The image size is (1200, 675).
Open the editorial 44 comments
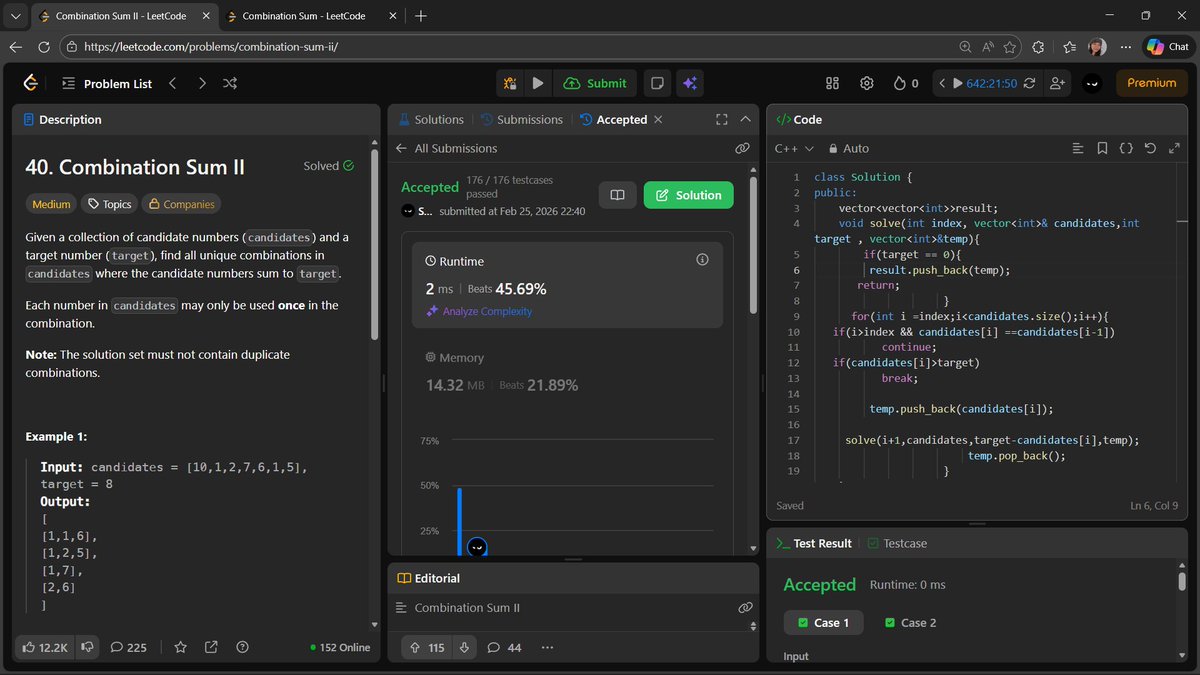(x=504, y=647)
